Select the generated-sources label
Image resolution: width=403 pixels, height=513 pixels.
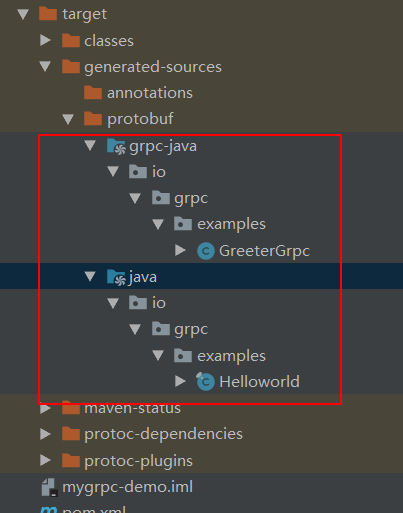click(x=153, y=67)
